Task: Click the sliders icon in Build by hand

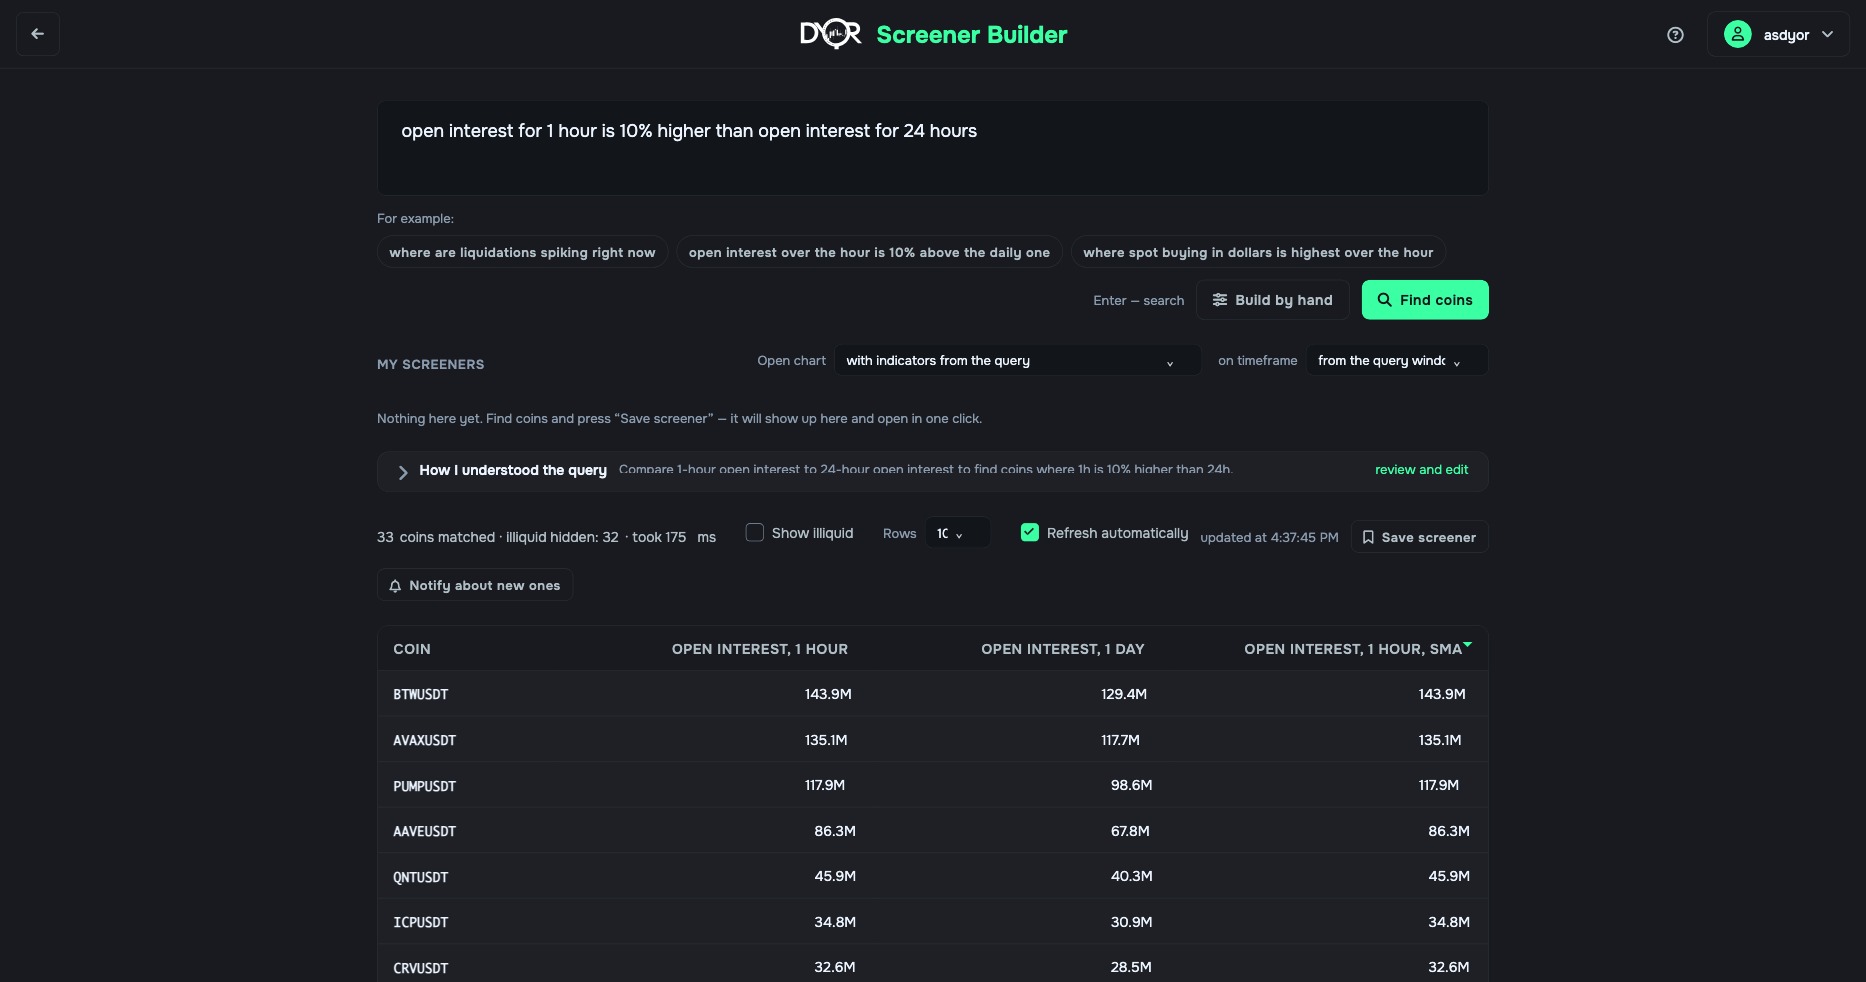Action: pyautogui.click(x=1220, y=300)
